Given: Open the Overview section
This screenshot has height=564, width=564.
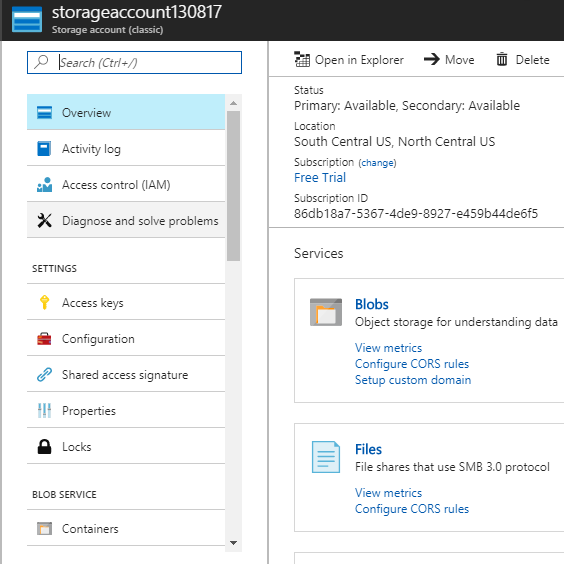Looking at the screenshot, I should click(x=126, y=112).
